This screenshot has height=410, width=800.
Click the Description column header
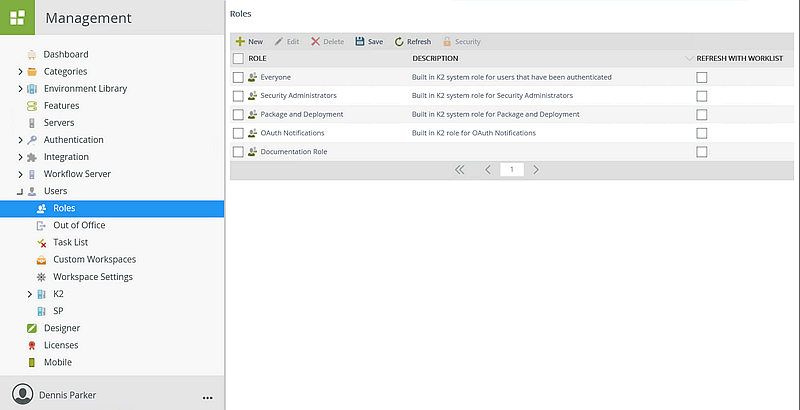[435, 59]
